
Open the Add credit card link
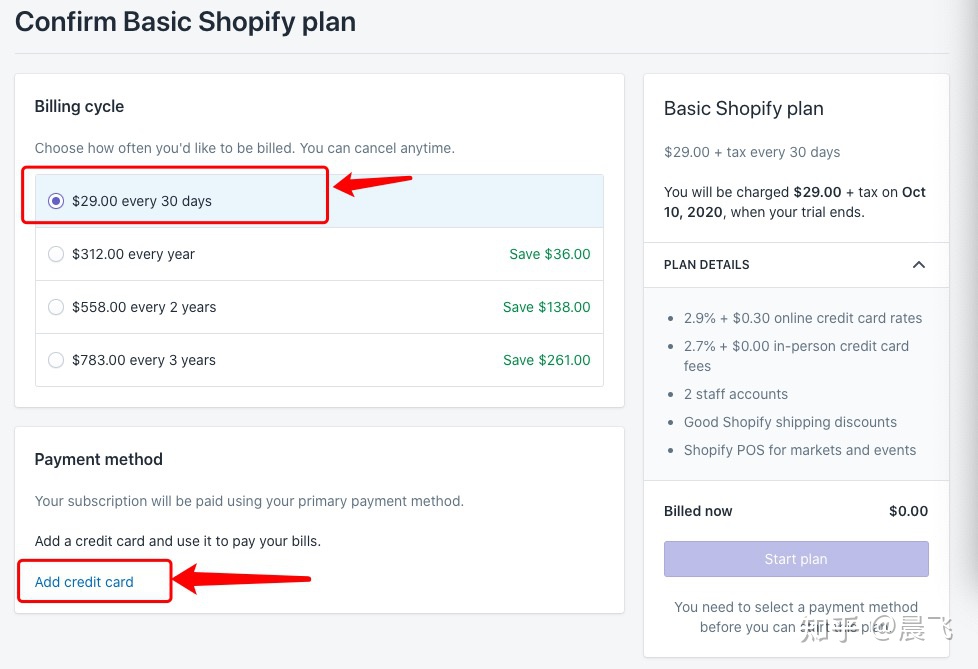pos(84,582)
